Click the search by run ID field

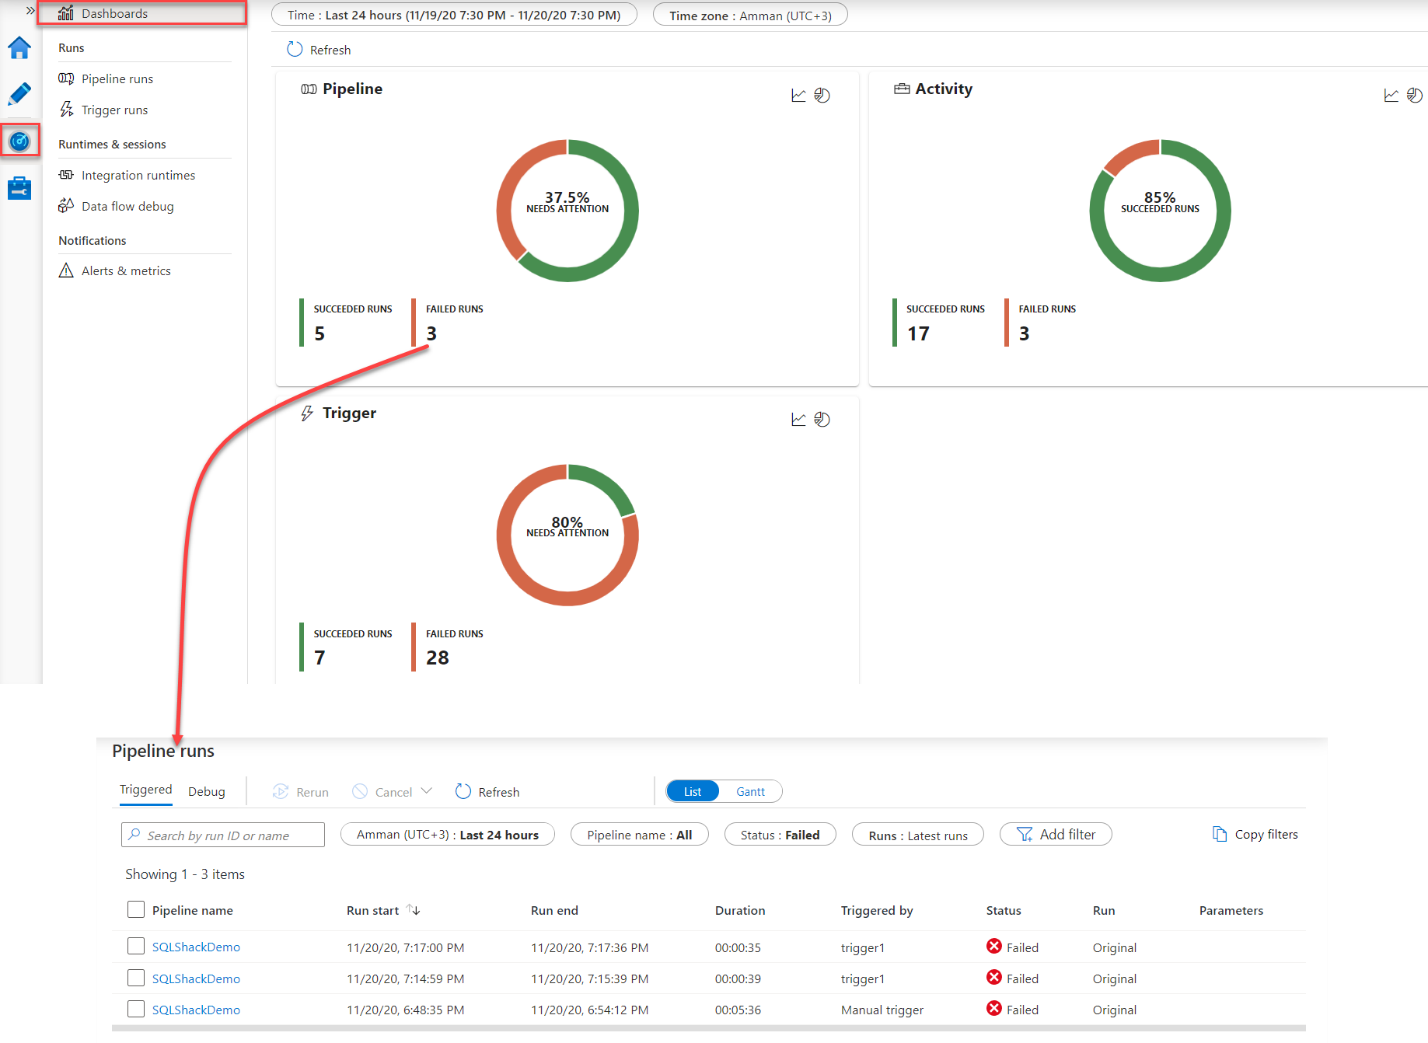pyautogui.click(x=223, y=835)
